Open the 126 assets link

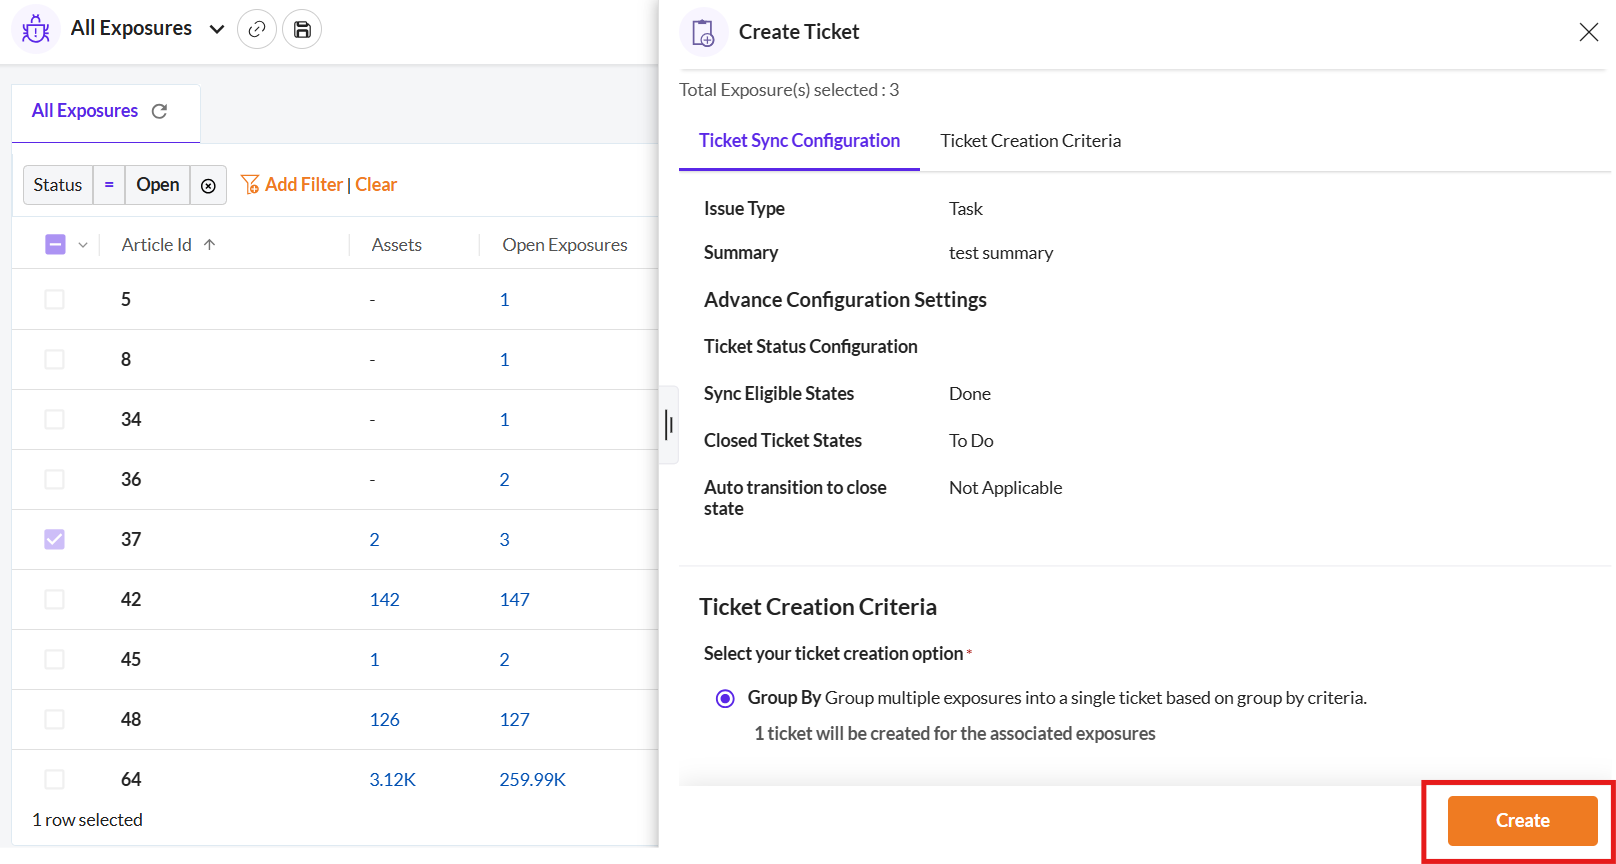pyautogui.click(x=384, y=720)
